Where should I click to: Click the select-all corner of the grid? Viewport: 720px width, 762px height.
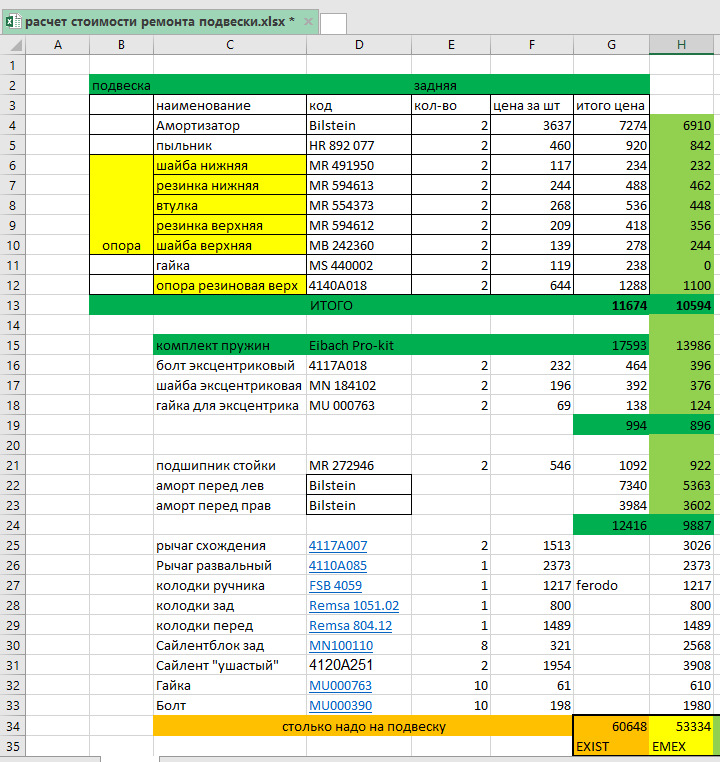pos(12,45)
